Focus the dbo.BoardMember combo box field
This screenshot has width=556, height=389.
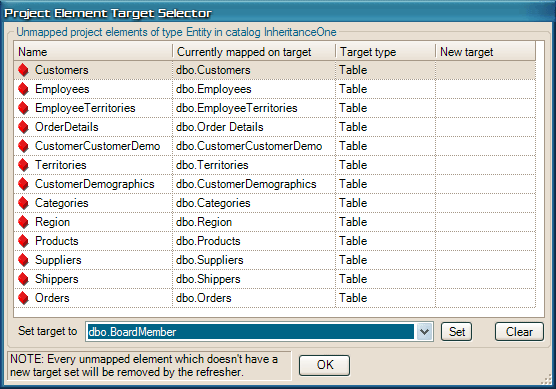[x=250, y=332]
